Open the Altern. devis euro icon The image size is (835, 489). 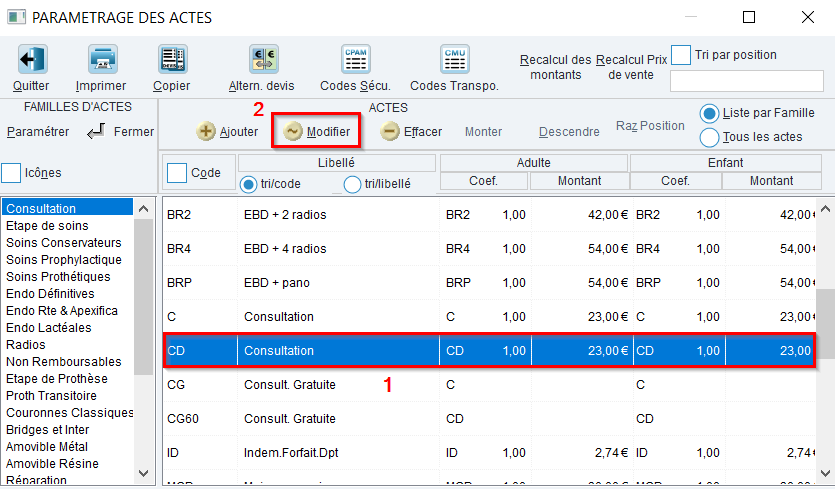[264, 59]
